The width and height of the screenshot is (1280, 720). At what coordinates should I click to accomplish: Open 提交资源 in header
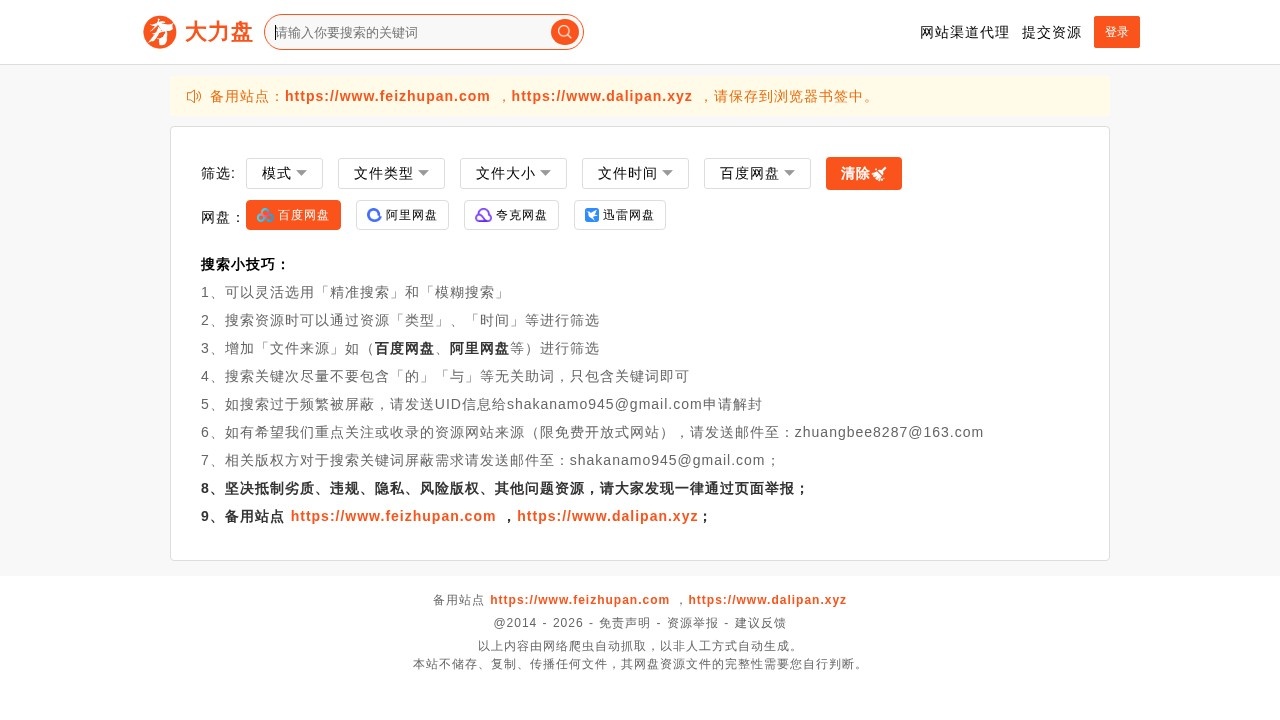[x=1051, y=32]
